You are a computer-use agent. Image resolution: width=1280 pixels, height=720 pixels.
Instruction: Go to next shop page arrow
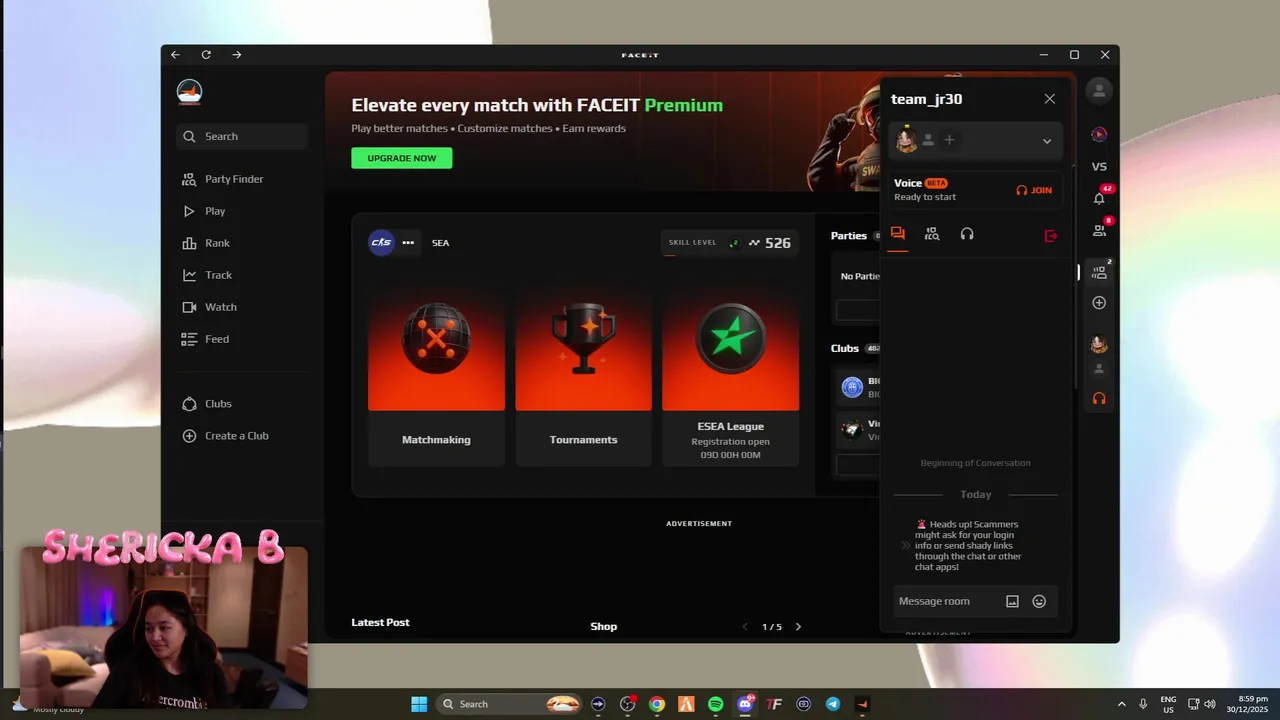[x=798, y=627]
